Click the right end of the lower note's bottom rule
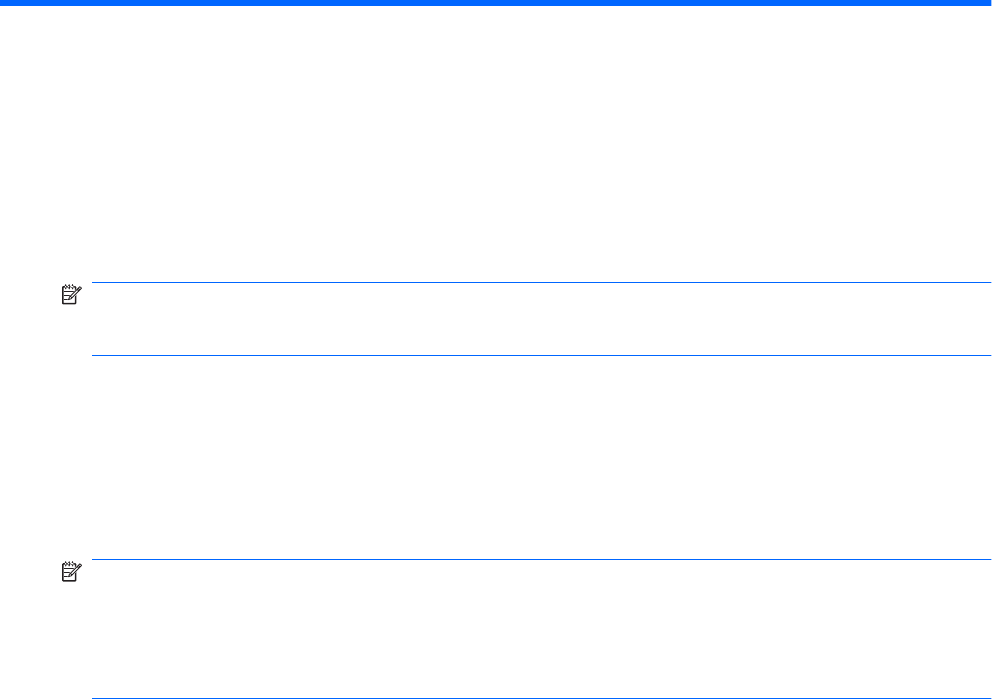992x699 pixels. 987,698
